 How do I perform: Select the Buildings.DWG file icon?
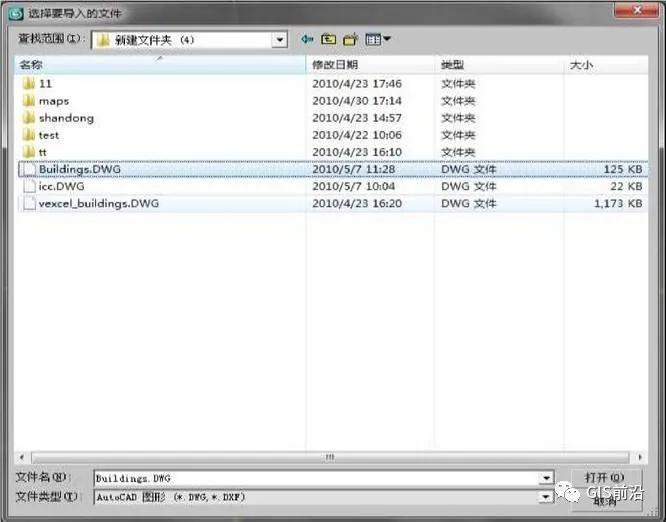28,169
